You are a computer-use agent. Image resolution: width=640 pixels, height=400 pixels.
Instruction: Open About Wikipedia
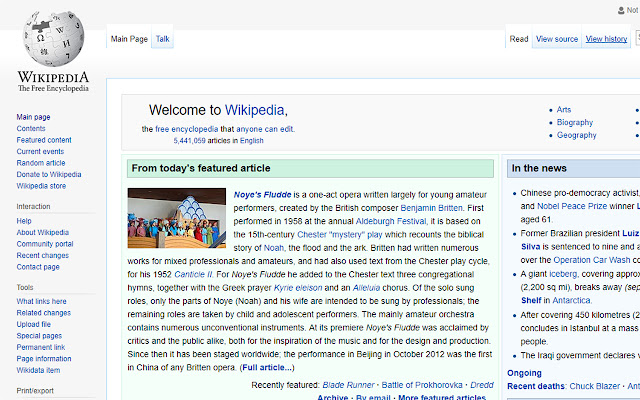(43, 232)
